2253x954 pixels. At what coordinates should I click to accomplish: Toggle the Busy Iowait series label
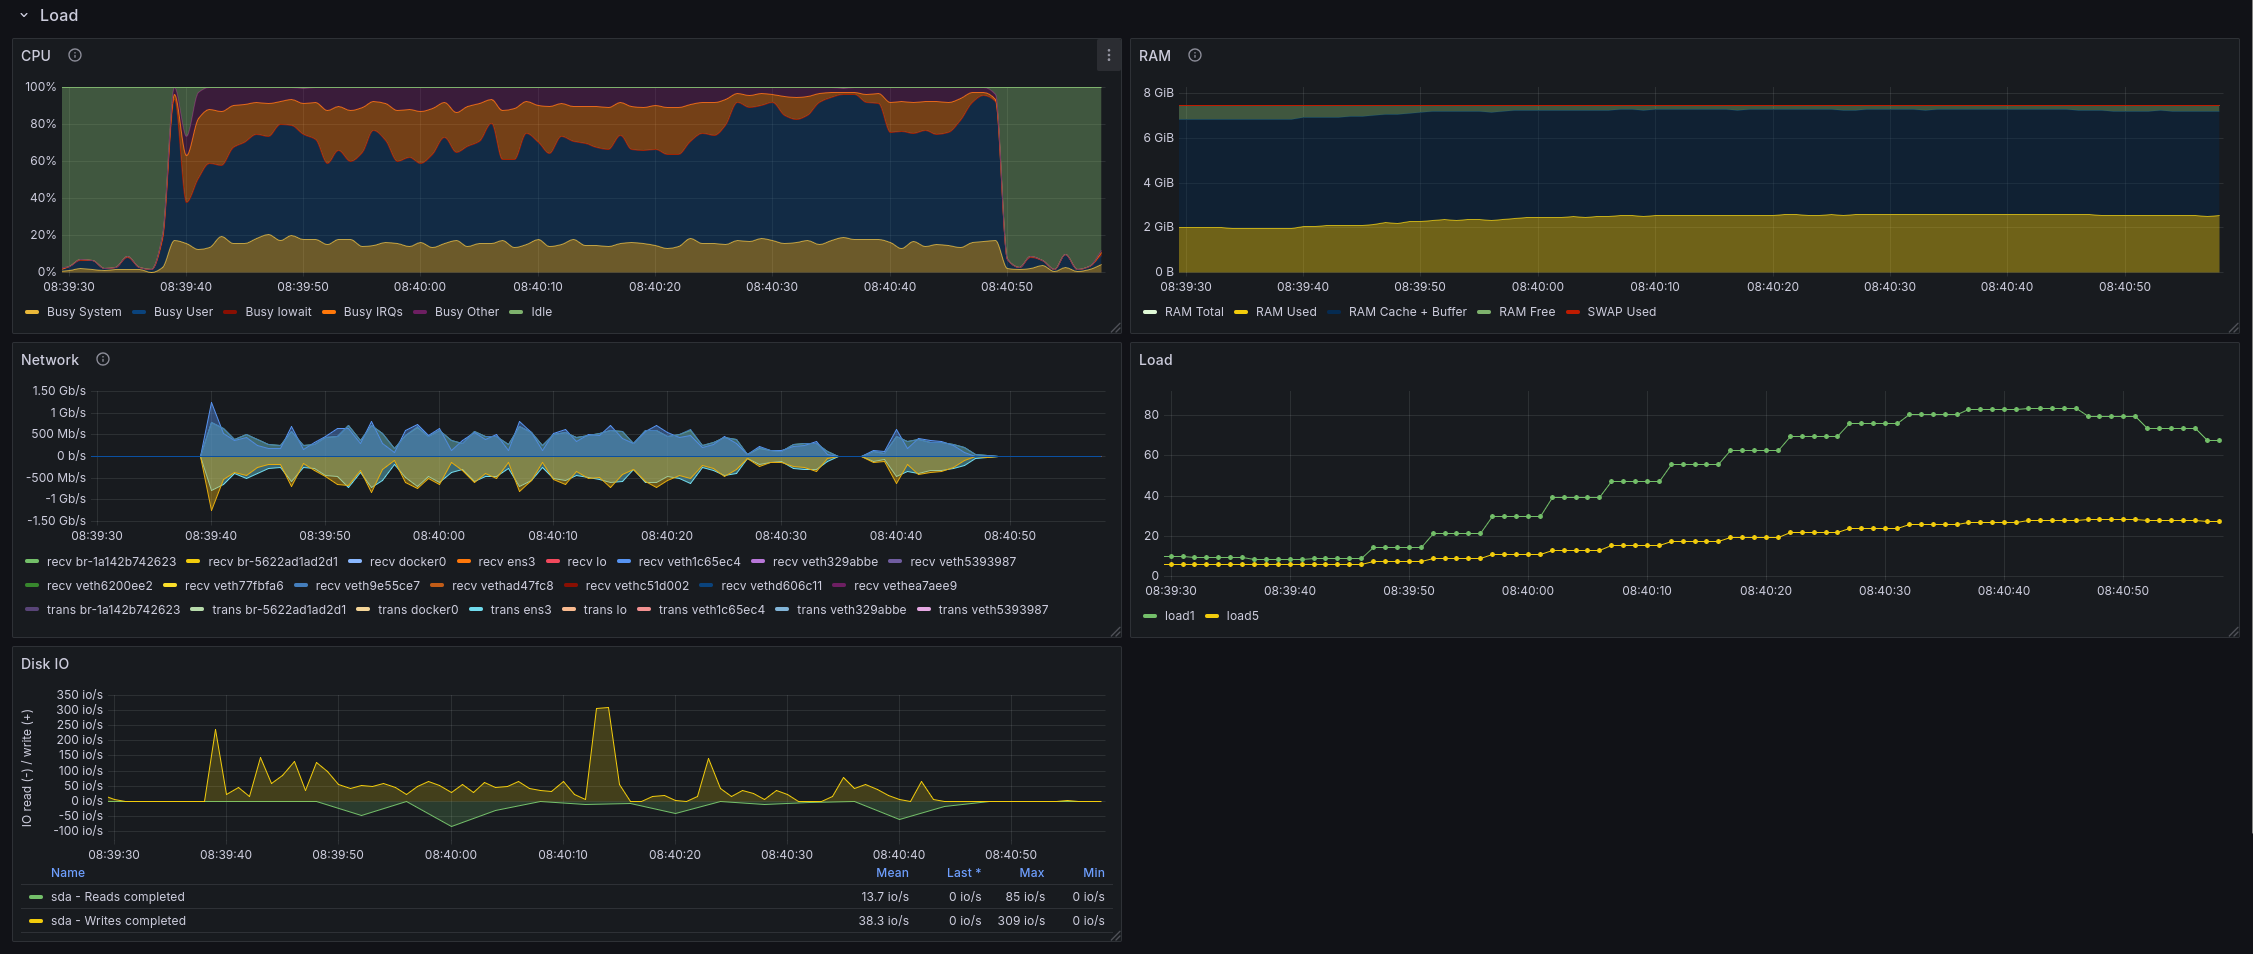(278, 312)
